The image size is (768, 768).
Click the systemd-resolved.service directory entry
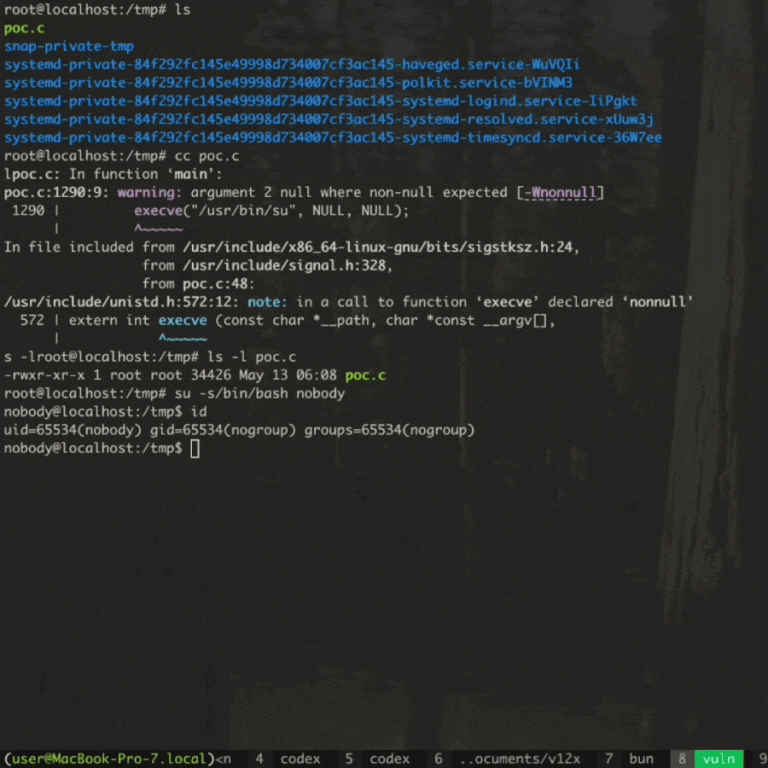pos(329,120)
